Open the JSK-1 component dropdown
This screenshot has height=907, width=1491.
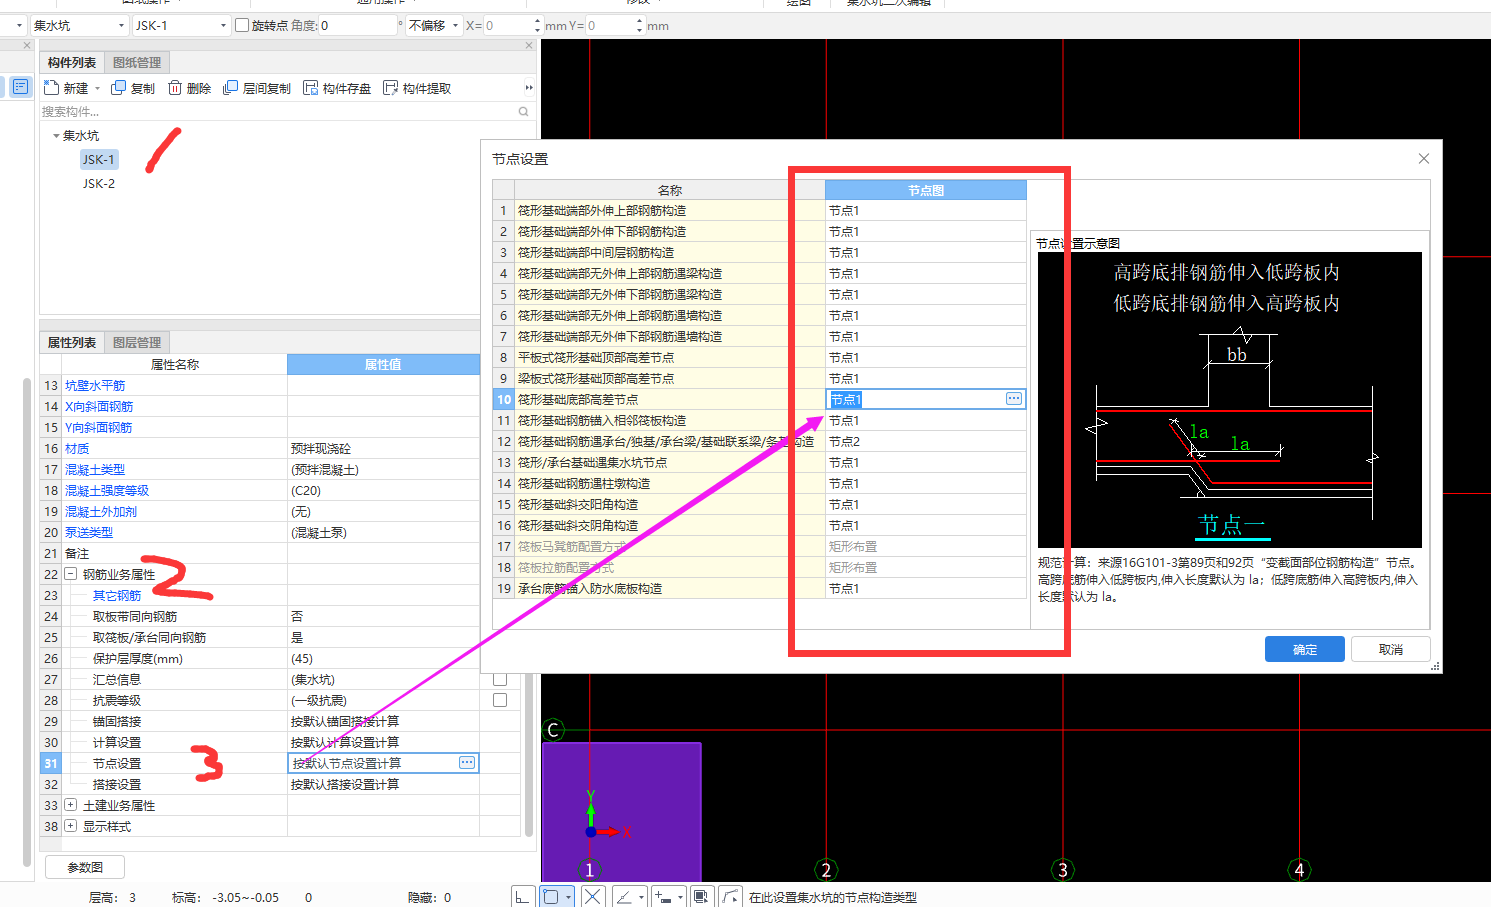[223, 25]
